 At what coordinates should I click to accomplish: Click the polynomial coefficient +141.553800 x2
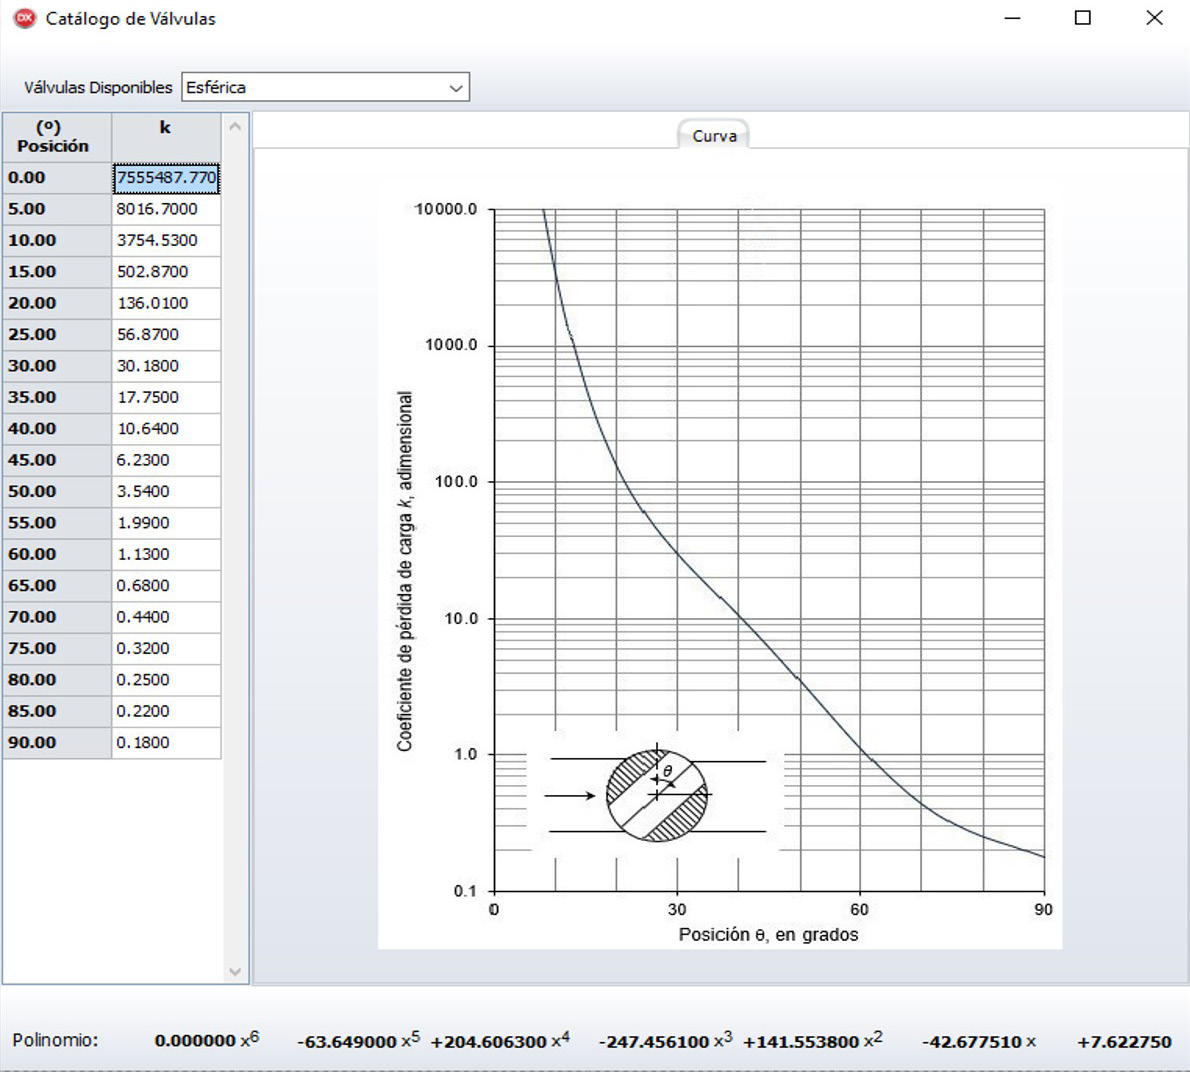812,1041
